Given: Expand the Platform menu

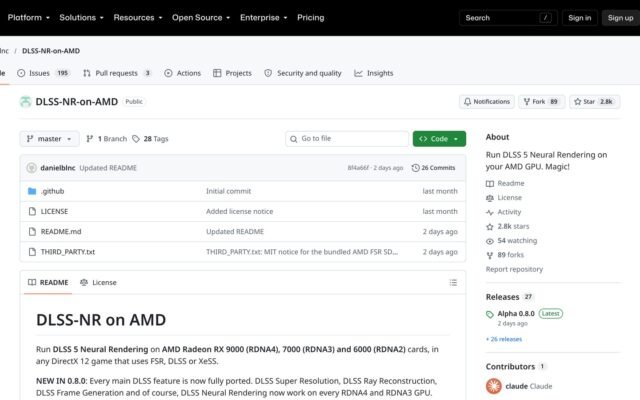Looking at the screenshot, I should (29, 18).
